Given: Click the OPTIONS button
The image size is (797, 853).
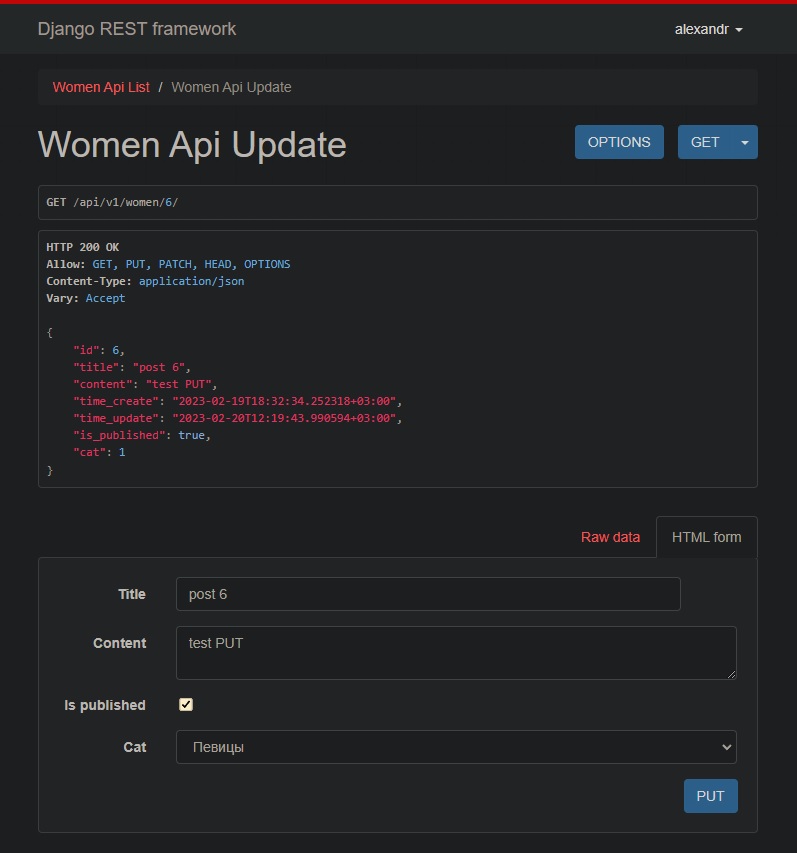Looking at the screenshot, I should click(619, 142).
